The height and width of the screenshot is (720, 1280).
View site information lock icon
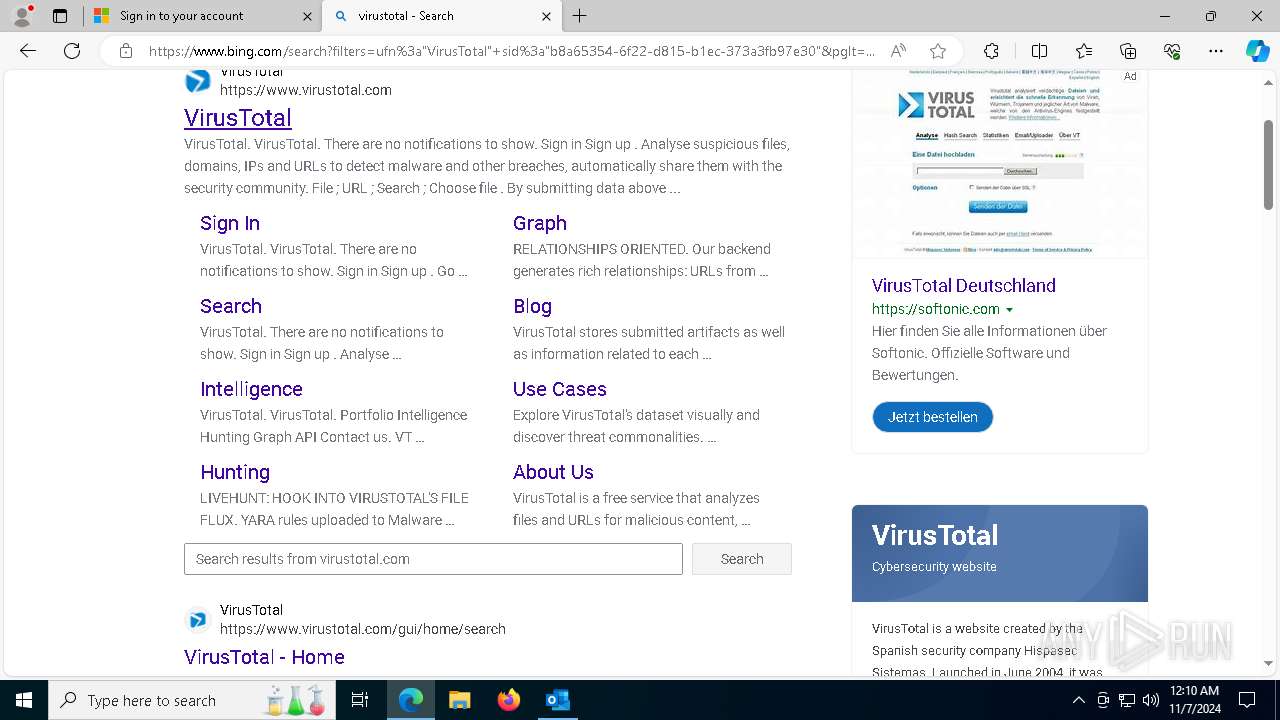coord(125,51)
